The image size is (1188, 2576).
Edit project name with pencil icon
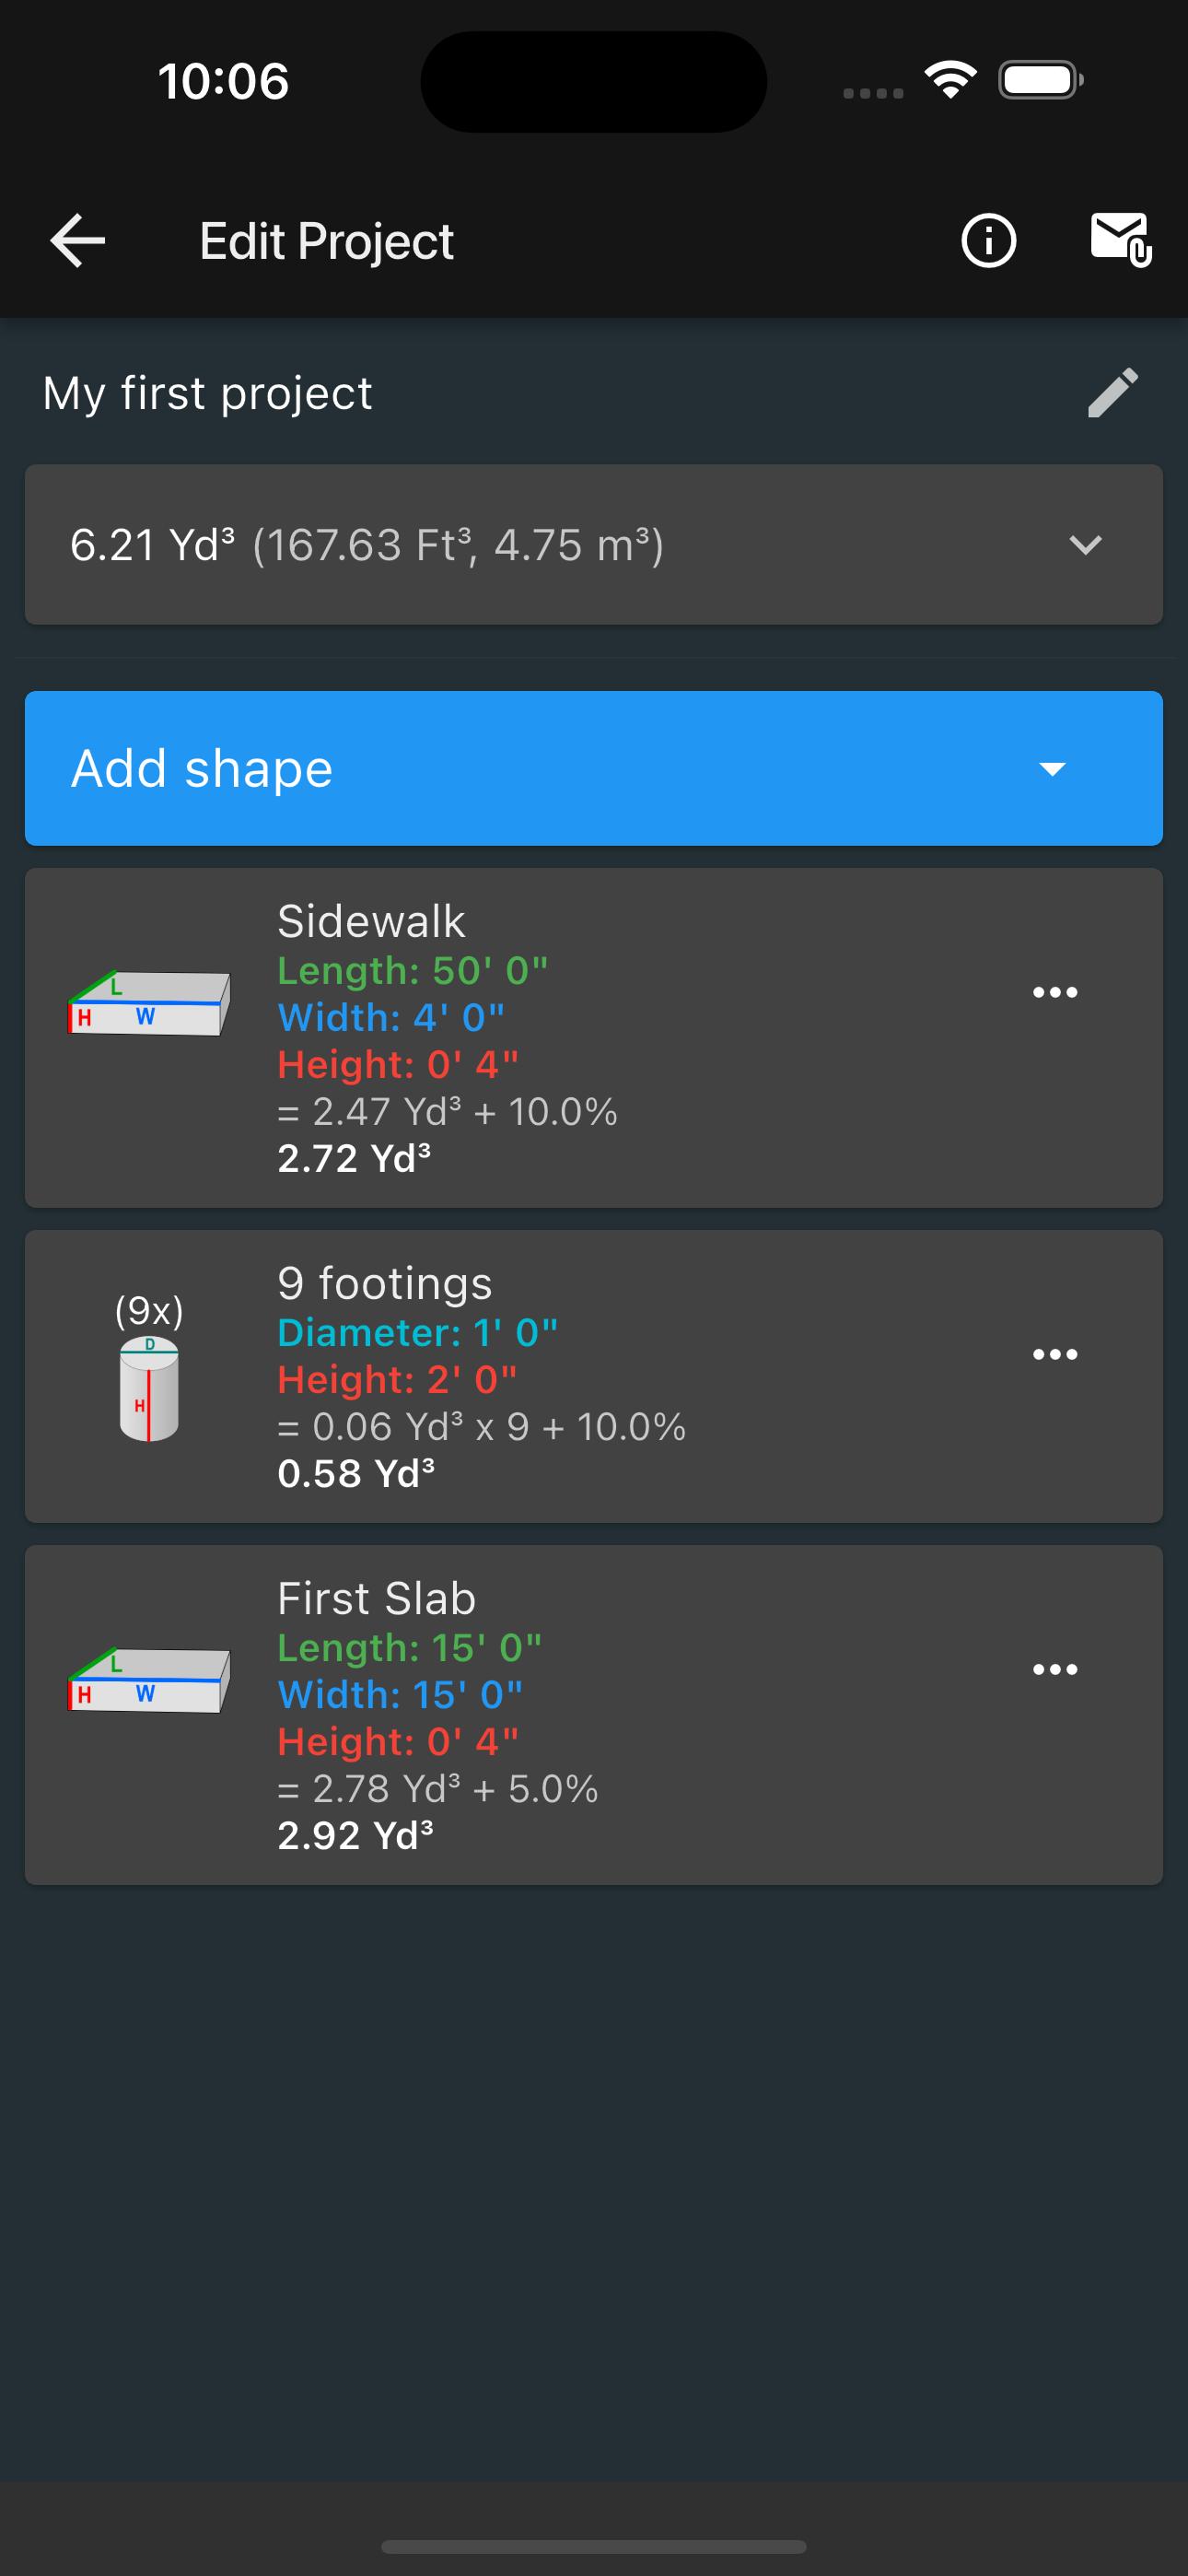click(1112, 392)
